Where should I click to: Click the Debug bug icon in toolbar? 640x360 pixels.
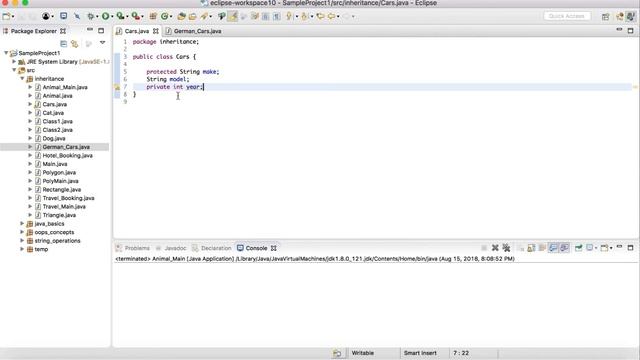[91, 16]
